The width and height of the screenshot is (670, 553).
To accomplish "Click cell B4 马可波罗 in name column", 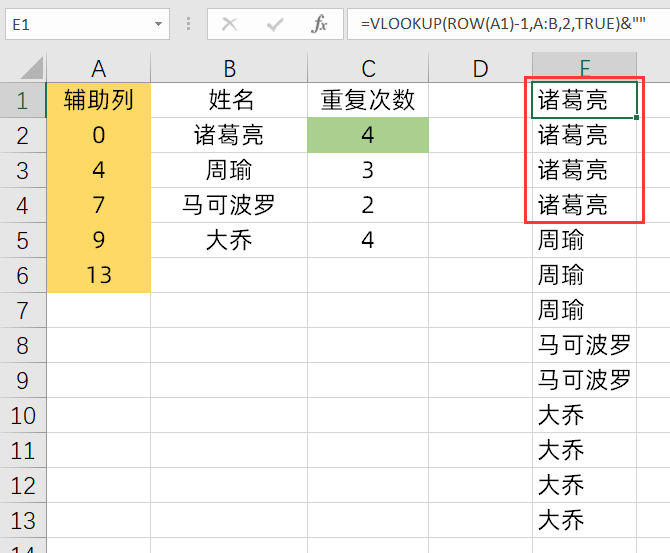I will coord(229,206).
